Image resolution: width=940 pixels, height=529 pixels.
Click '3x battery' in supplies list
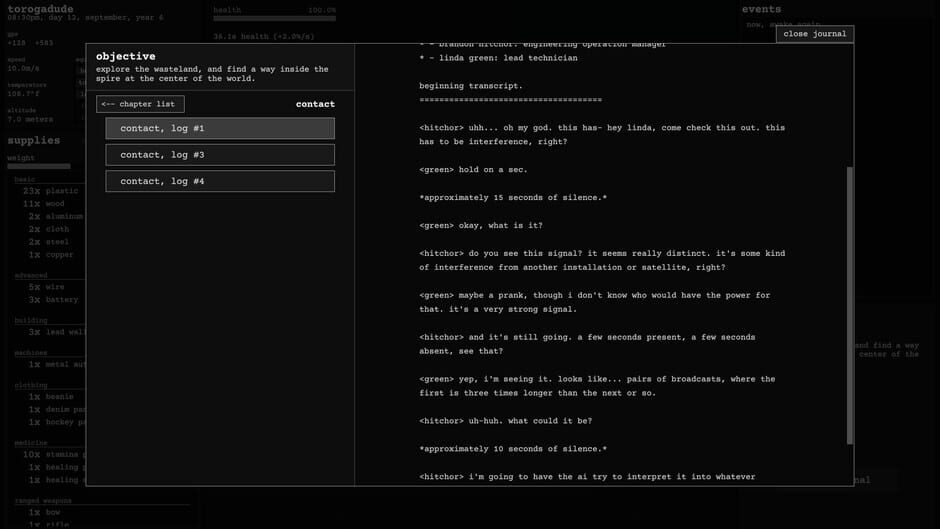[53, 300]
